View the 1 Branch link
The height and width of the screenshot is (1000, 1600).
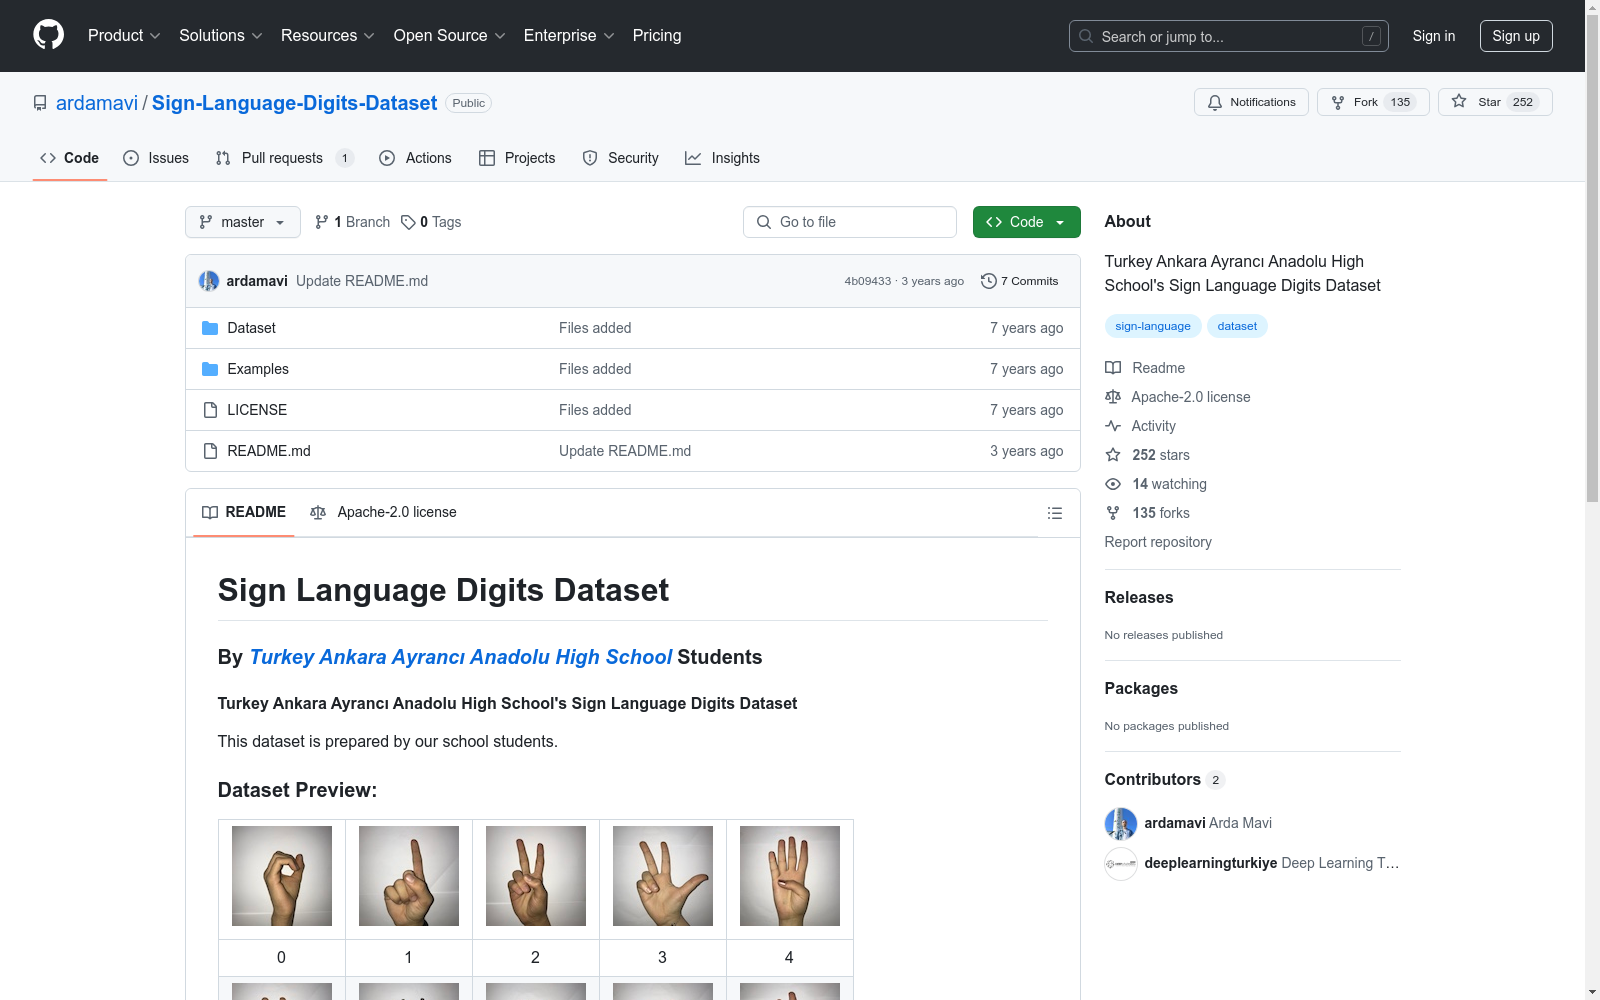coord(352,222)
